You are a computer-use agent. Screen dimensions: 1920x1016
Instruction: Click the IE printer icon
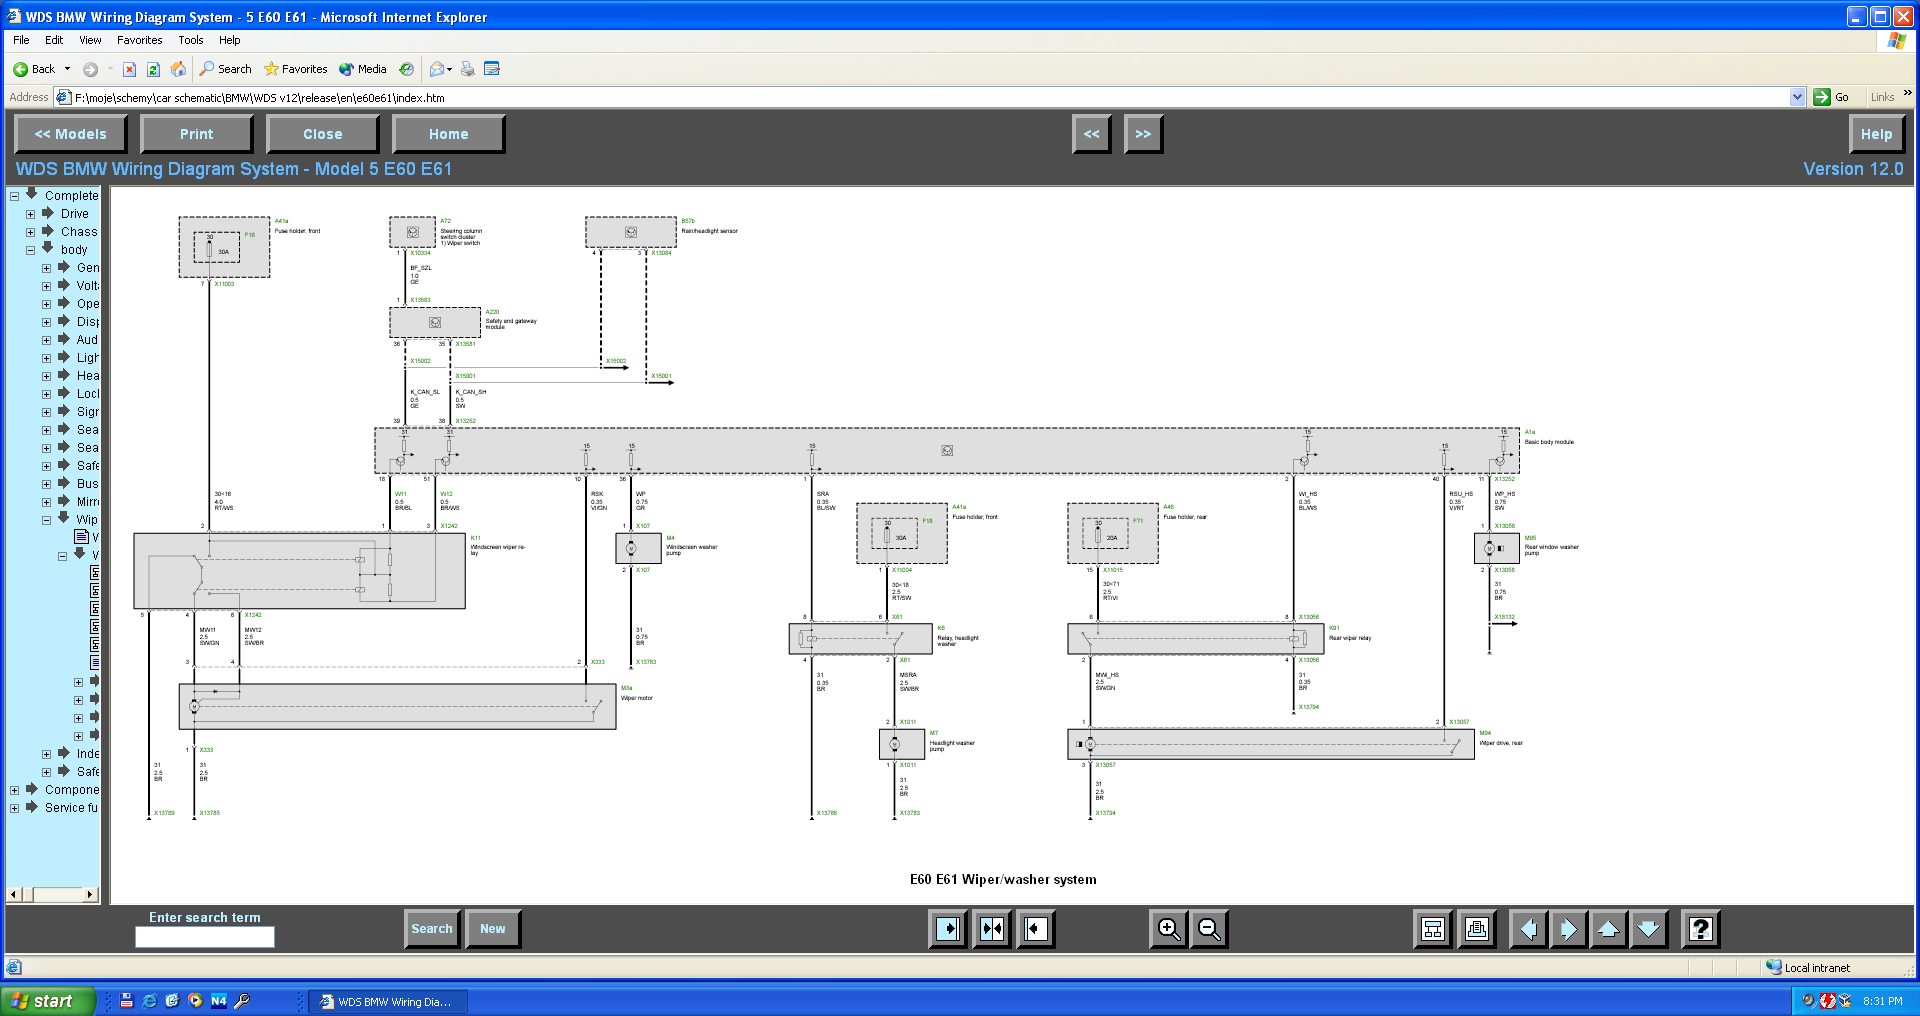pyautogui.click(x=467, y=69)
